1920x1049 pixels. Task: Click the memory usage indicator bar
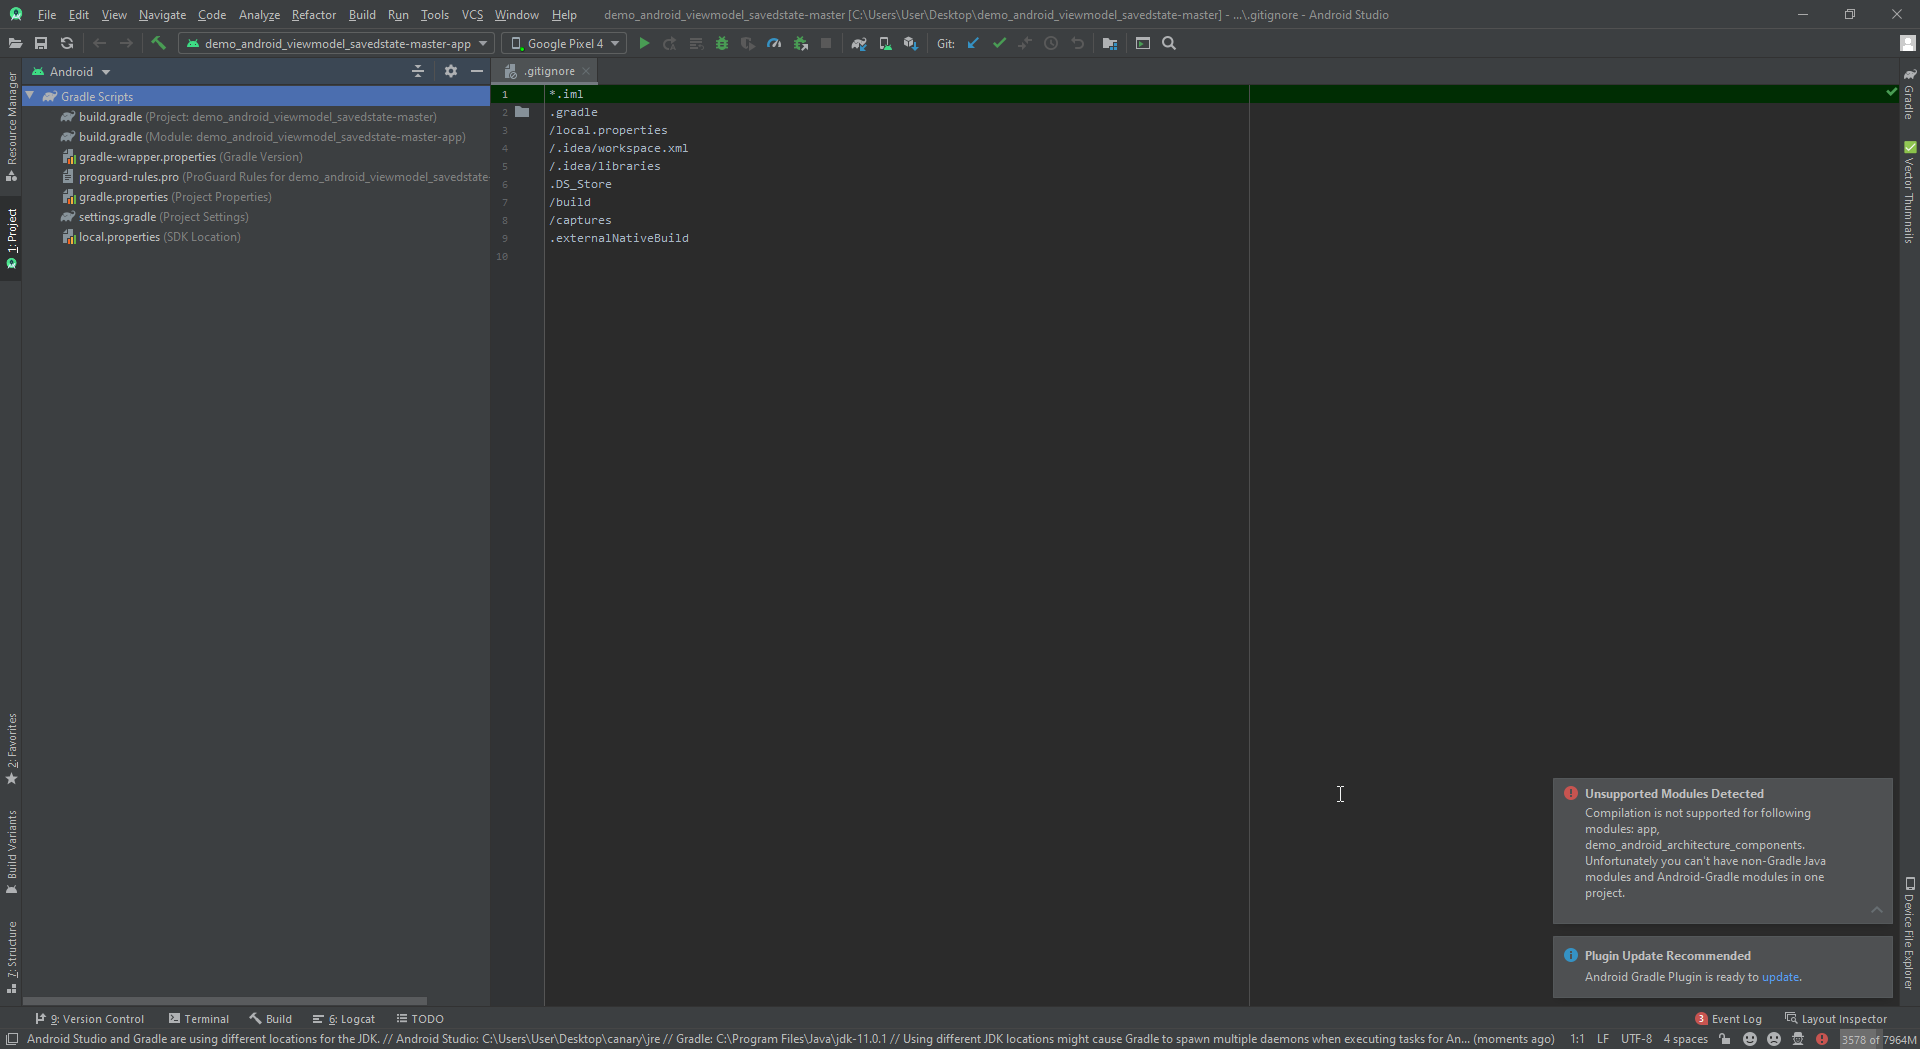pos(1878,1039)
